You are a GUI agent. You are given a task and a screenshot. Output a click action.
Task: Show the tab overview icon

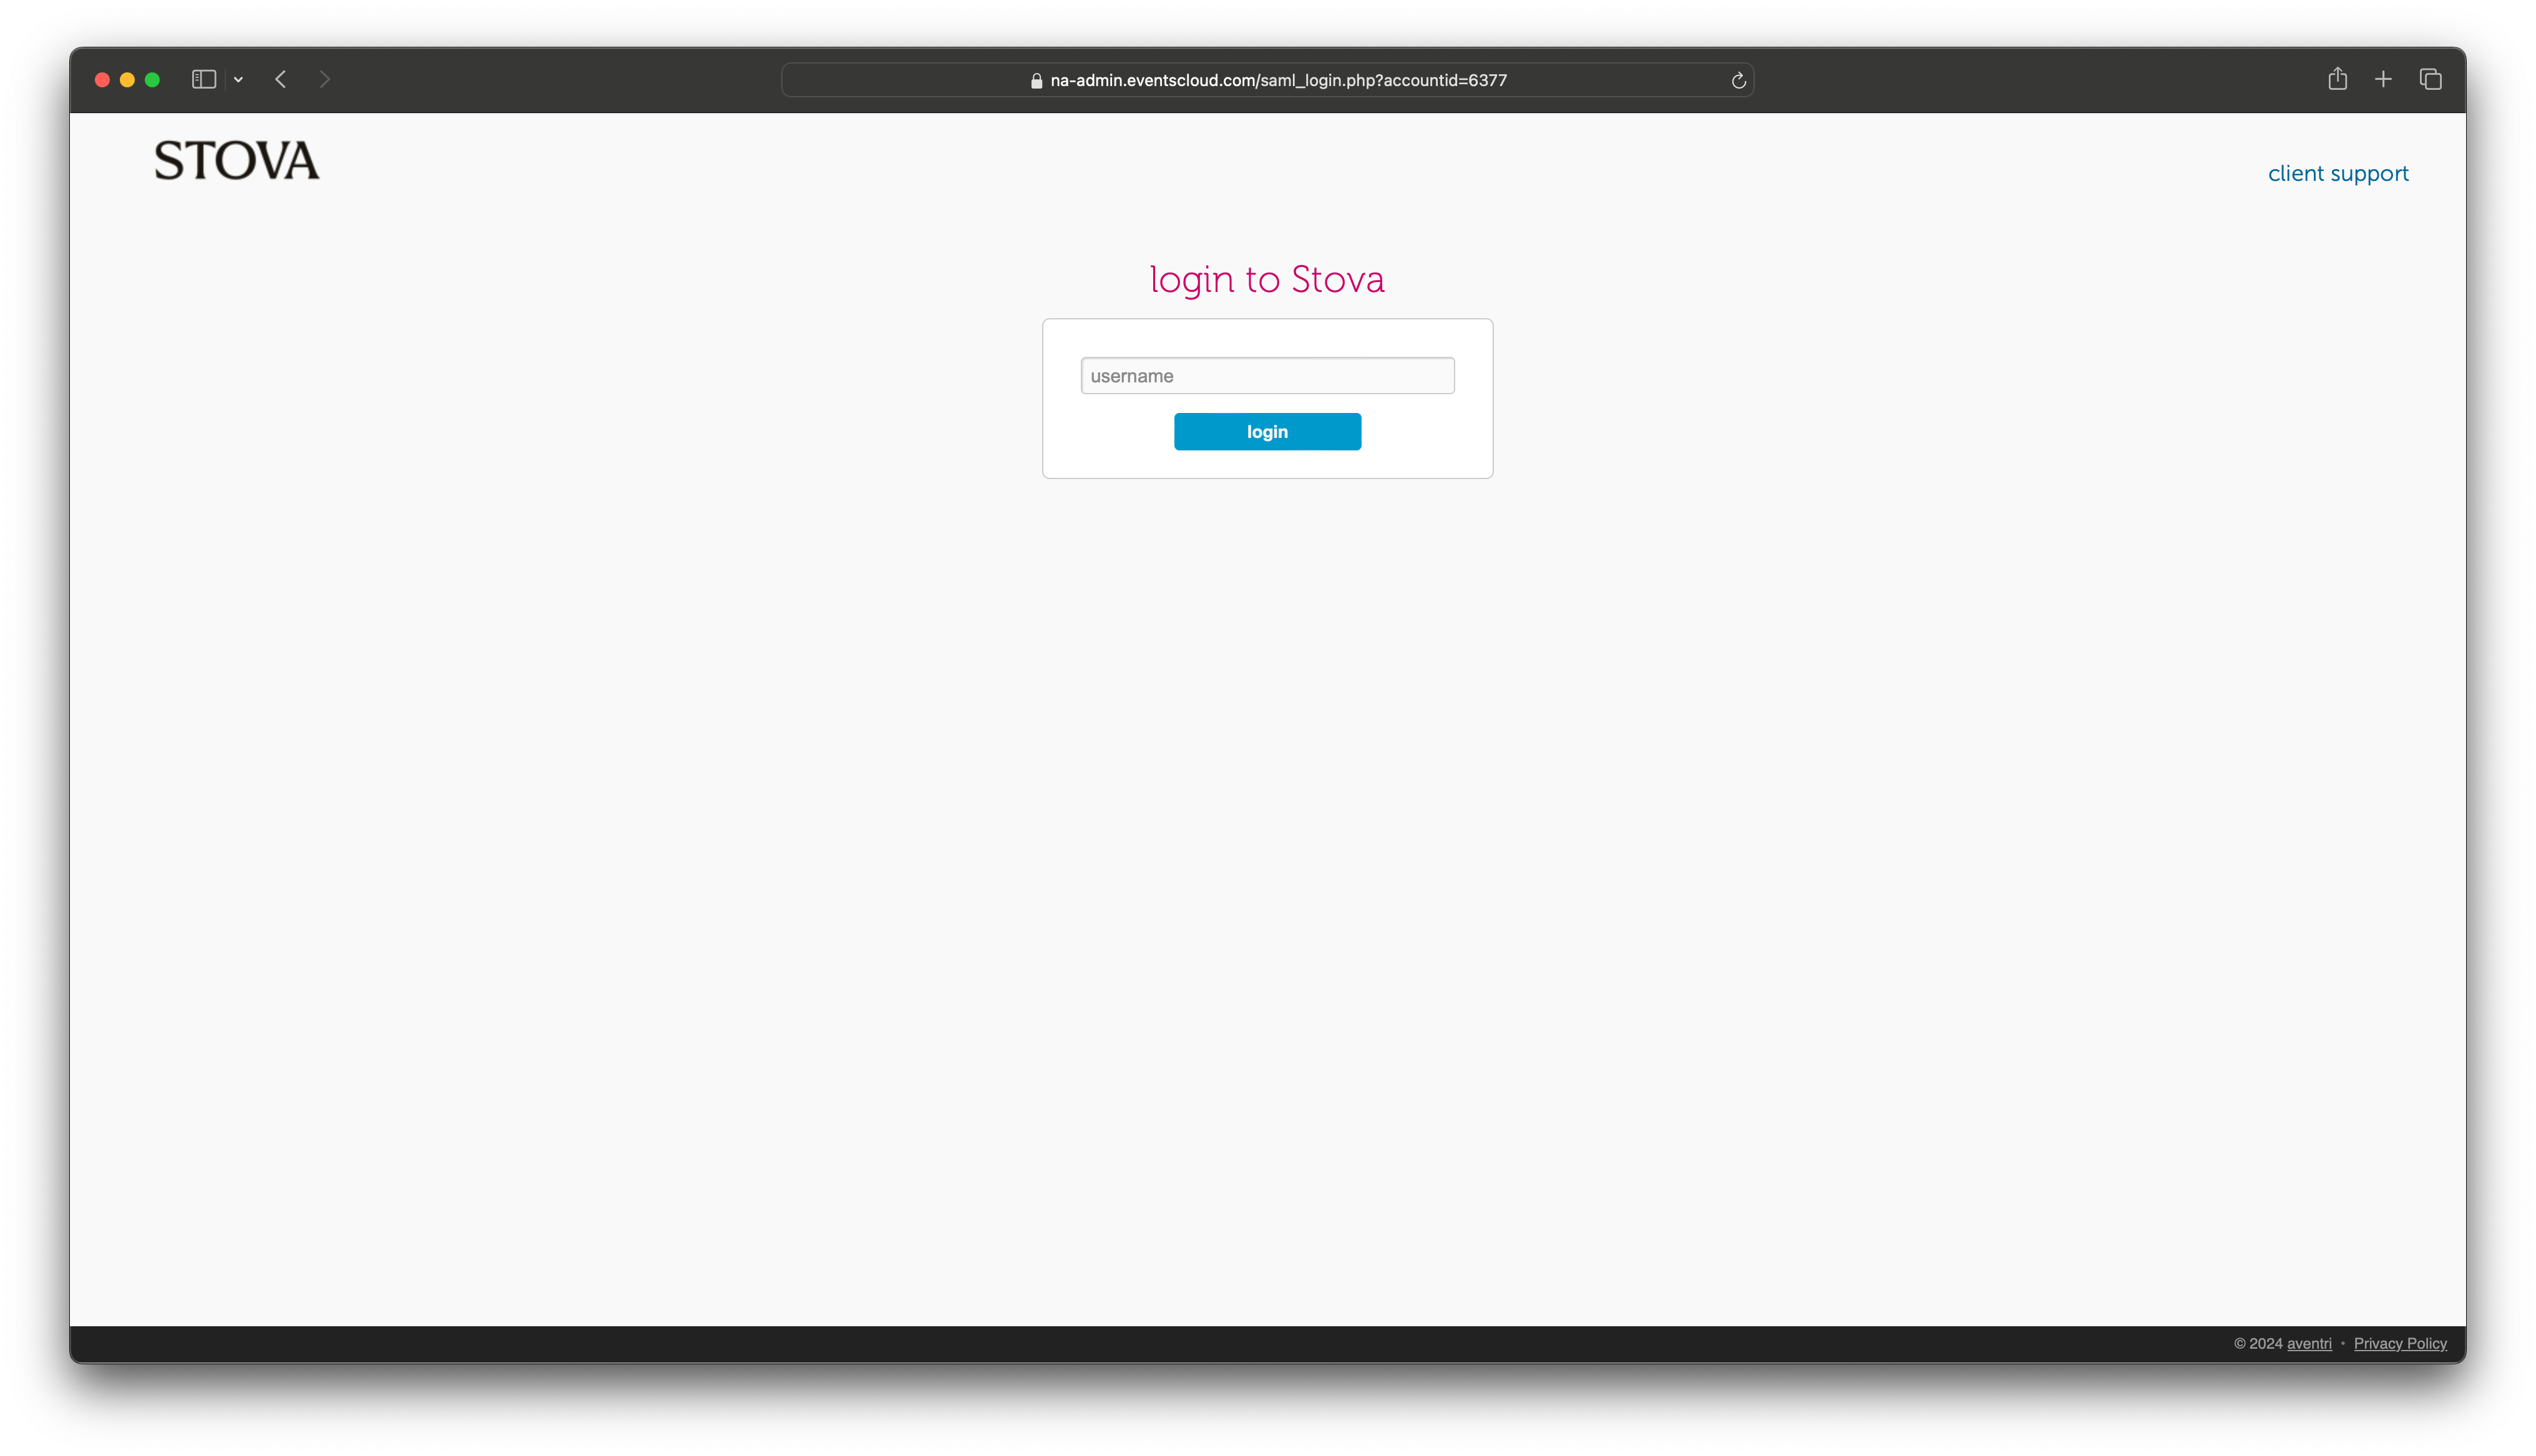(2430, 79)
